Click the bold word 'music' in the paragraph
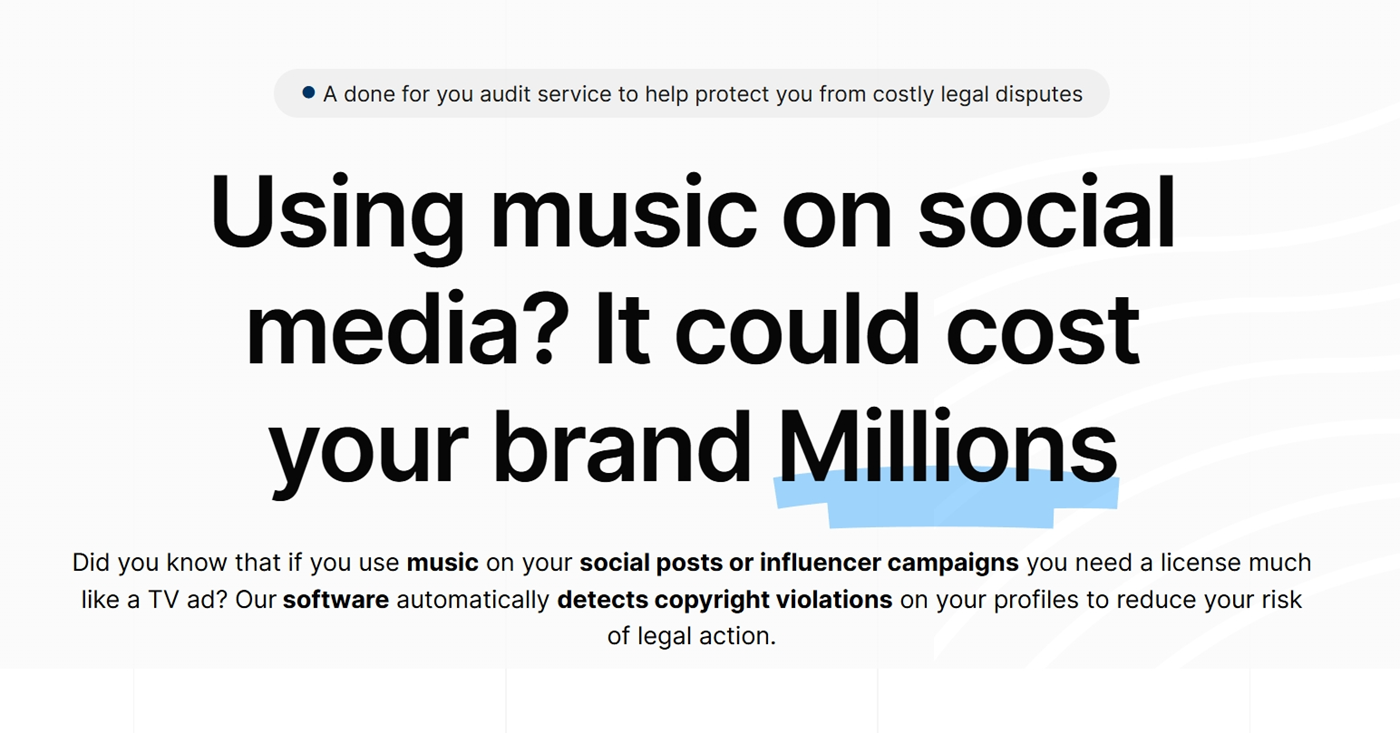The image size is (1400, 733). pos(443,563)
